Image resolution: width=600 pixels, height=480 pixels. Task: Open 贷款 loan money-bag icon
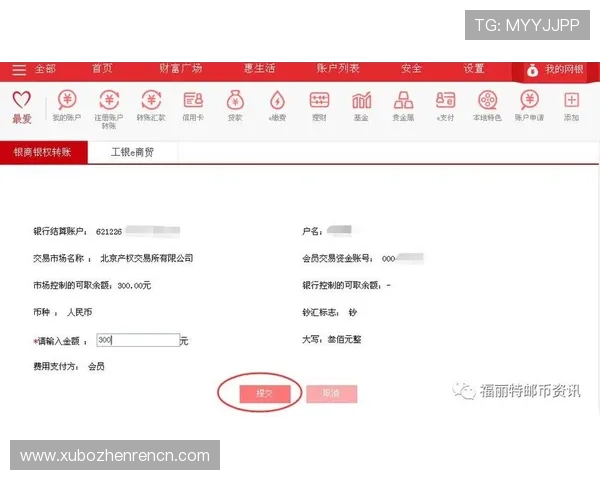click(235, 100)
